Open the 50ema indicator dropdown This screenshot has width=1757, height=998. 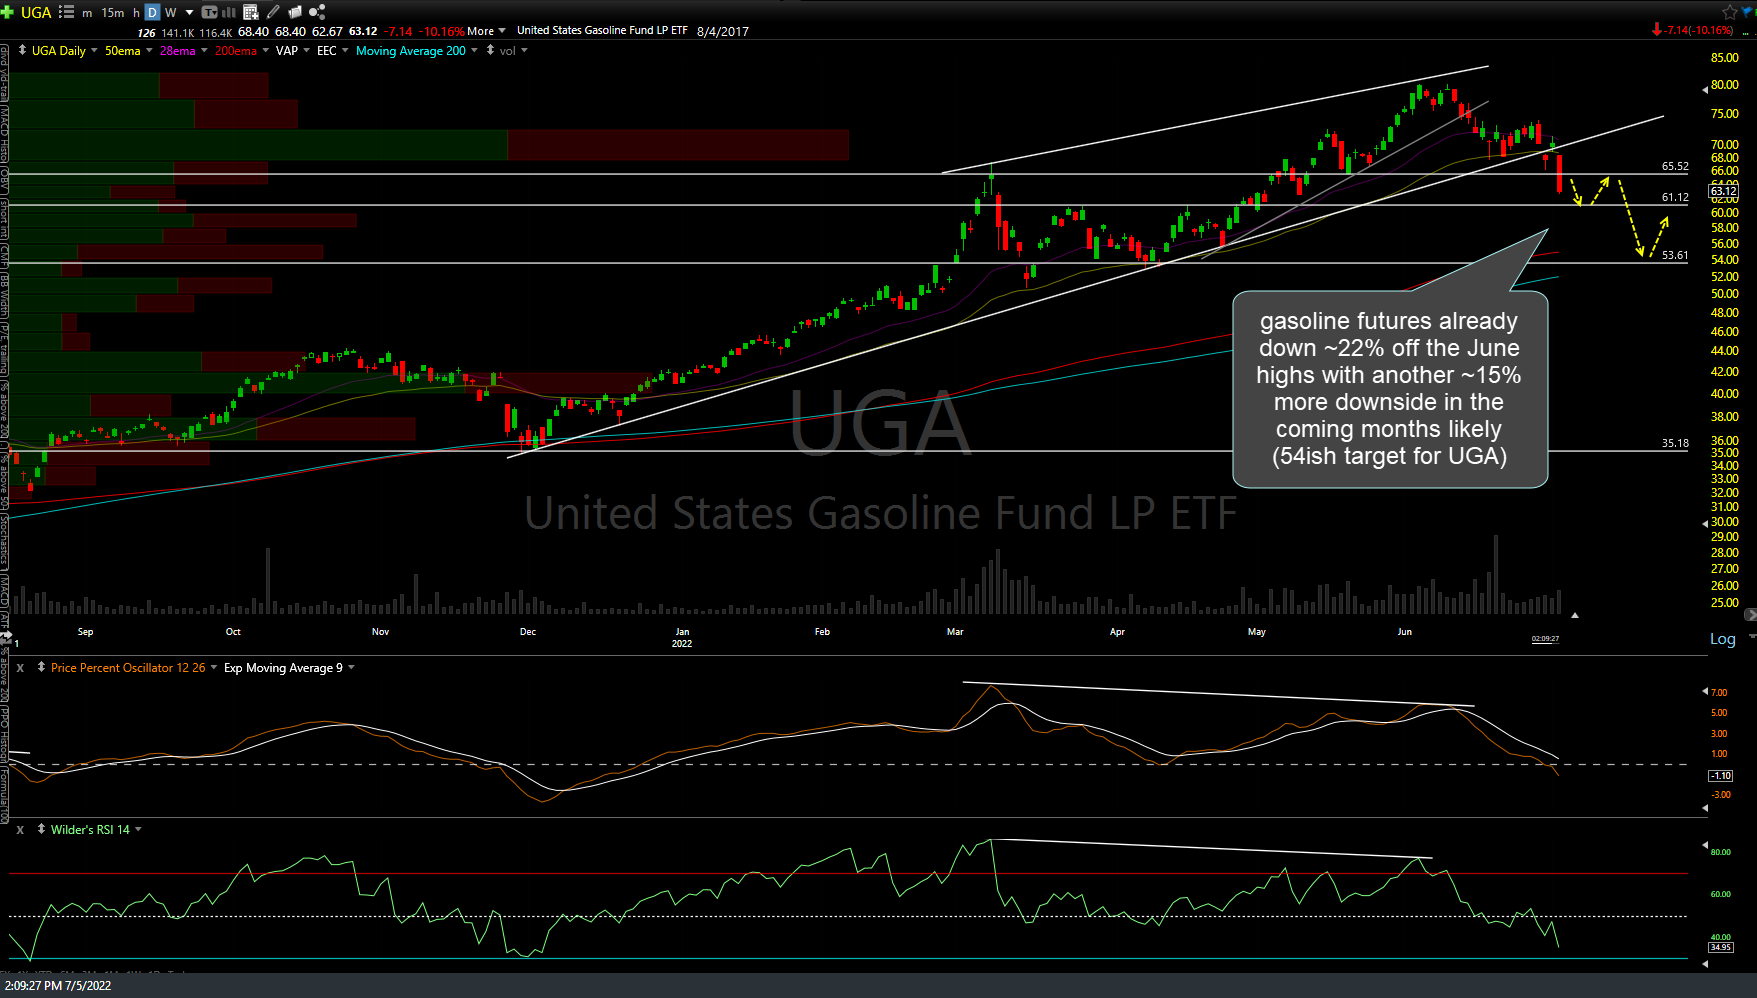coord(149,51)
